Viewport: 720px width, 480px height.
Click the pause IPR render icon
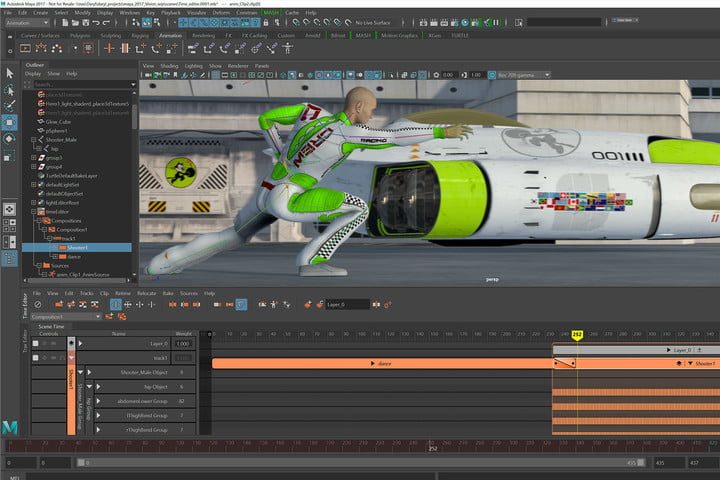coord(496,23)
